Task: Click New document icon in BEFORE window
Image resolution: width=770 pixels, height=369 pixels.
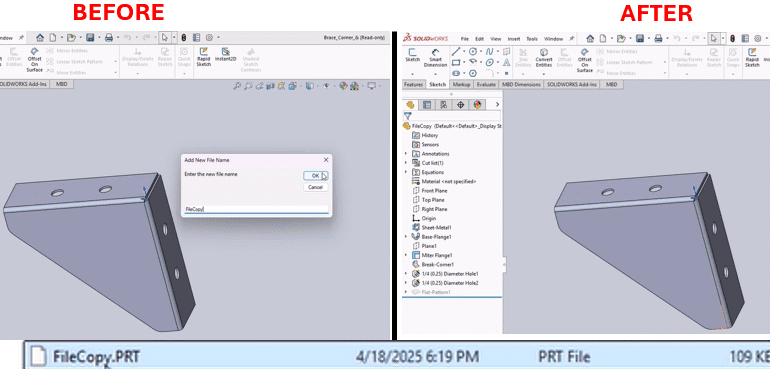Action: pos(52,38)
